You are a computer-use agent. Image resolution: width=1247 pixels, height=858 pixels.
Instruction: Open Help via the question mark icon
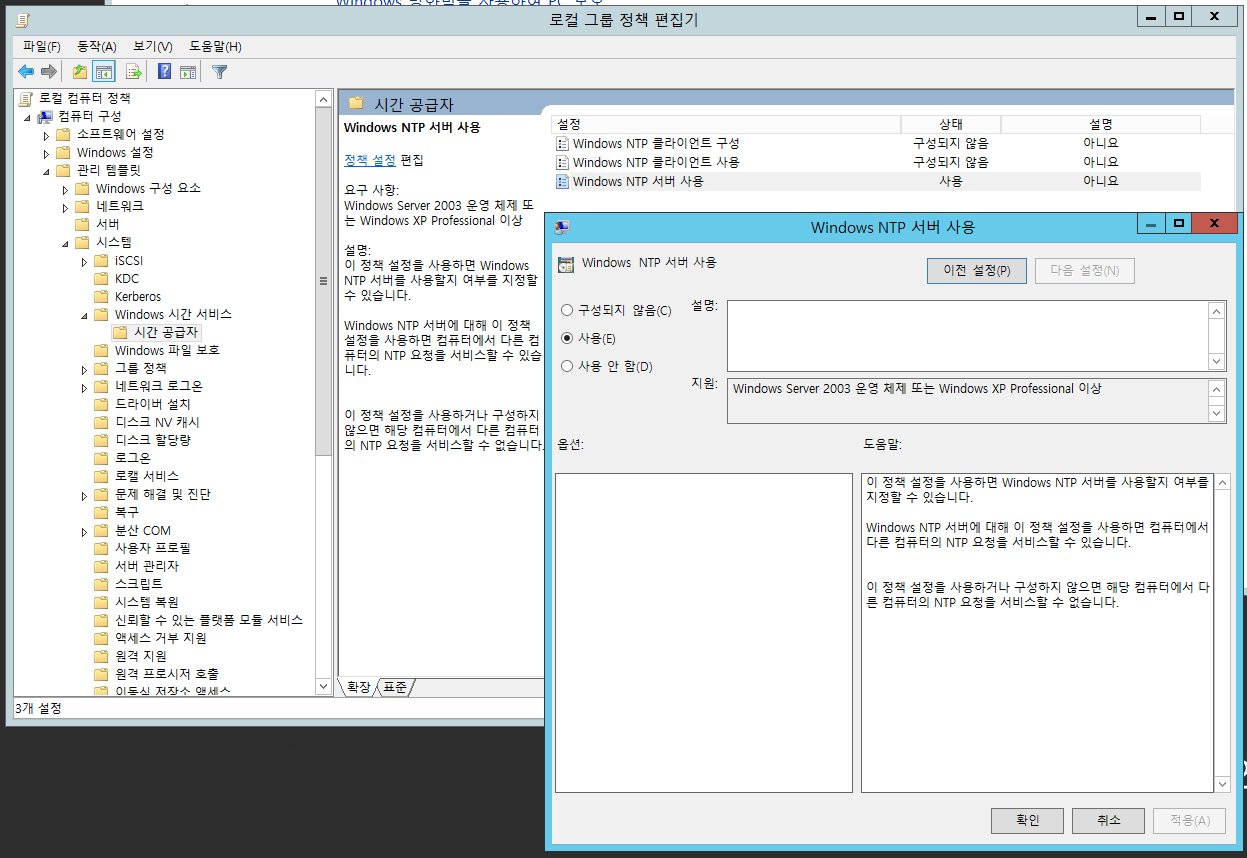tap(165, 71)
